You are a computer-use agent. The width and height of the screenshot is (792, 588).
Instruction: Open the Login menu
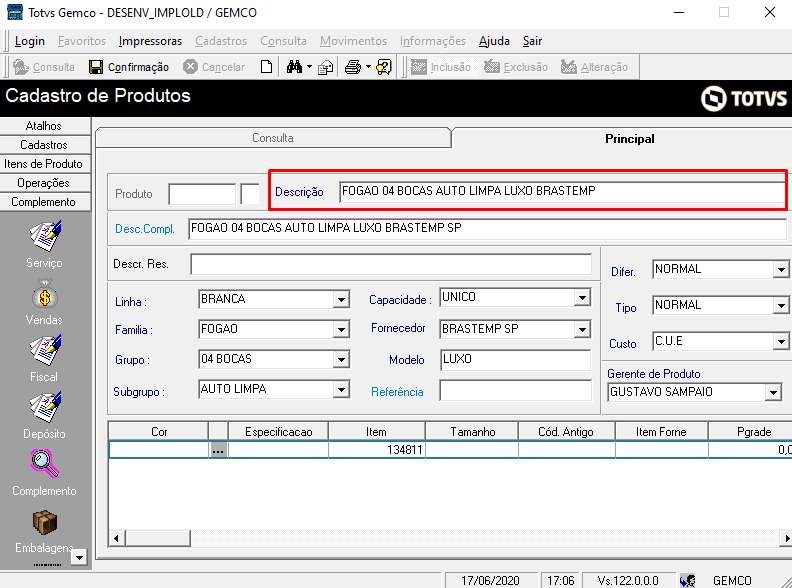coord(30,41)
